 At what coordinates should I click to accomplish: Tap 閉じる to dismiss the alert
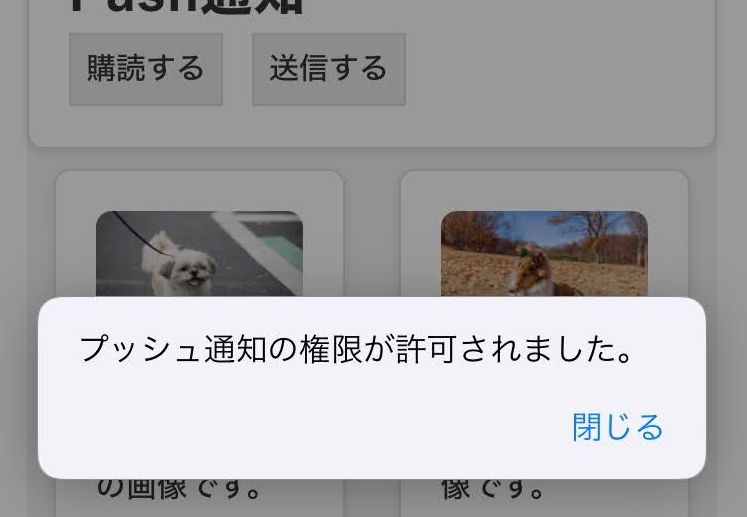point(617,427)
